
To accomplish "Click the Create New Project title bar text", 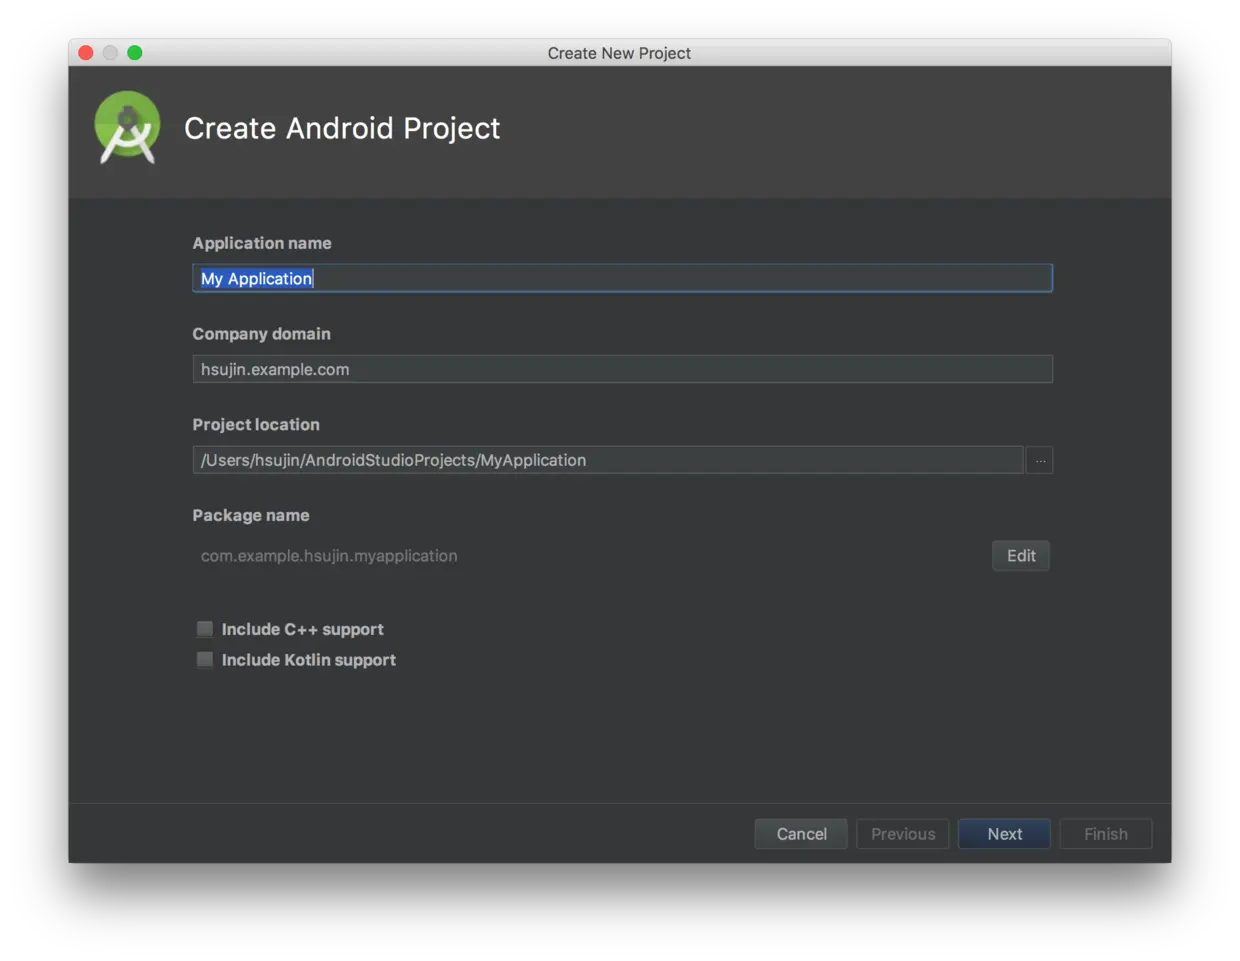I will coord(619,53).
